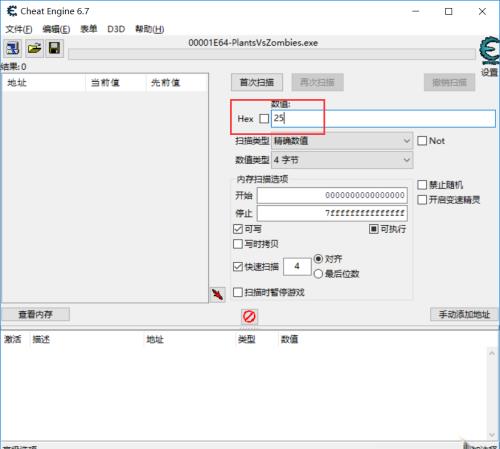500x449 pixels.
Task: Enable the Not checkbox
Action: [422, 141]
